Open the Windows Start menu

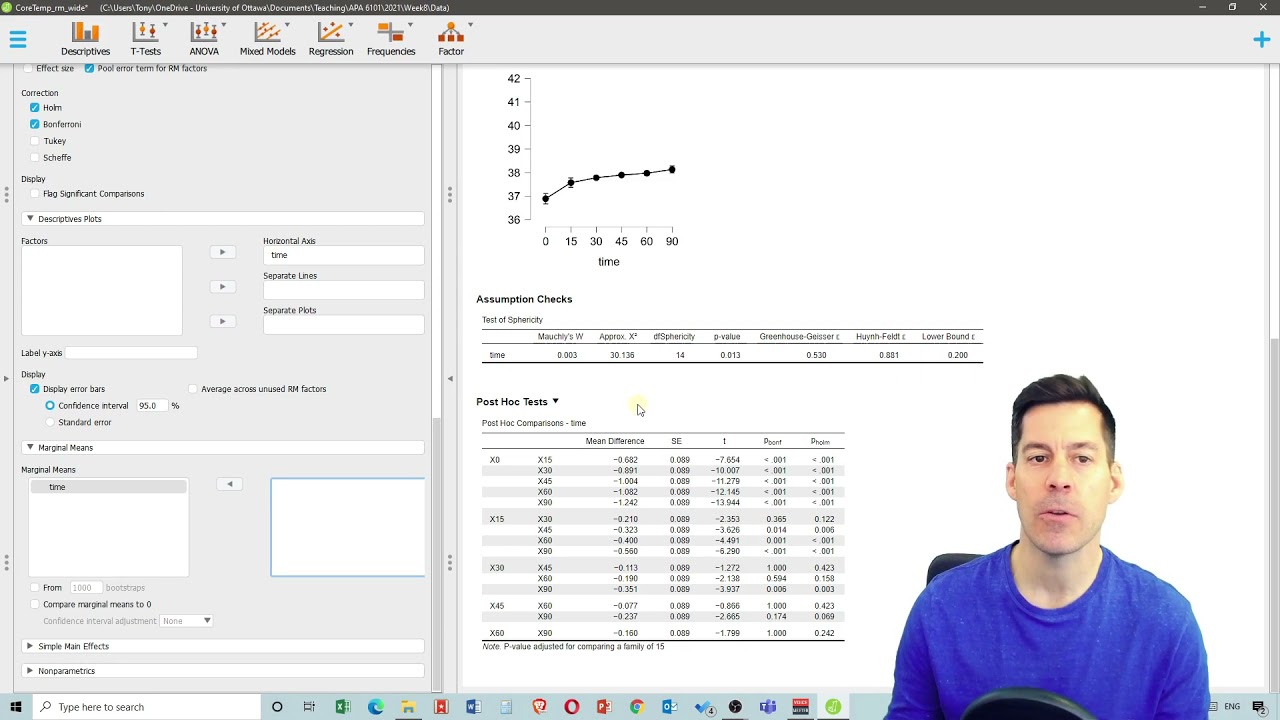coord(16,707)
